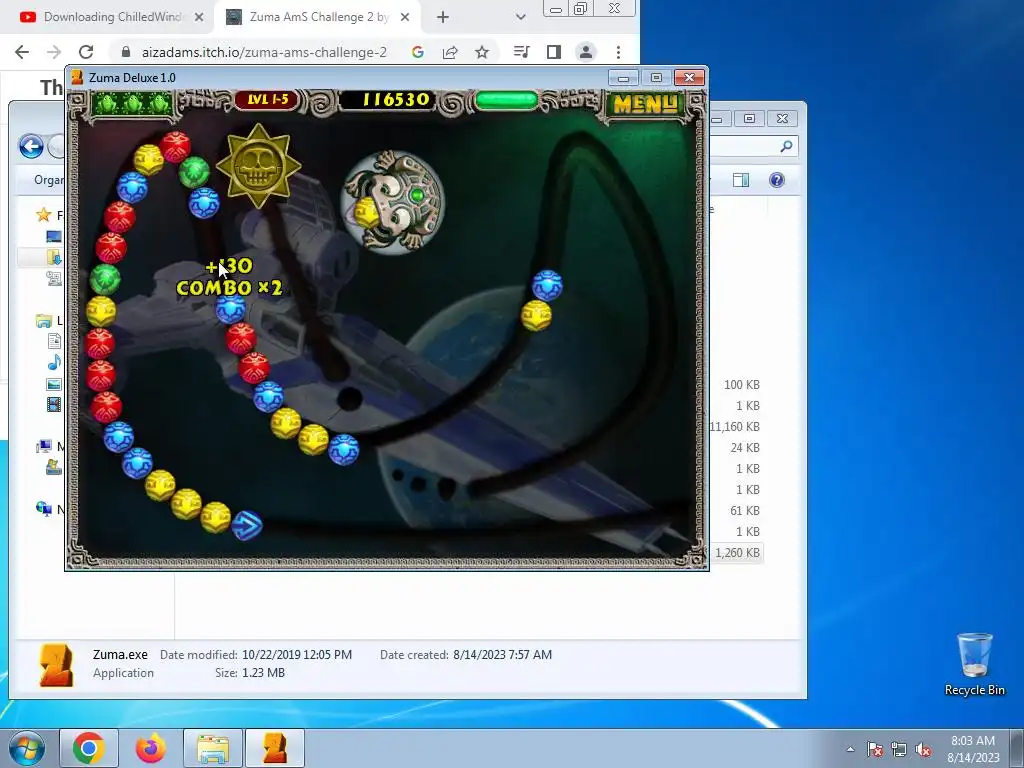Go forward in Chrome browser
This screenshot has width=1024, height=768.
(54, 52)
